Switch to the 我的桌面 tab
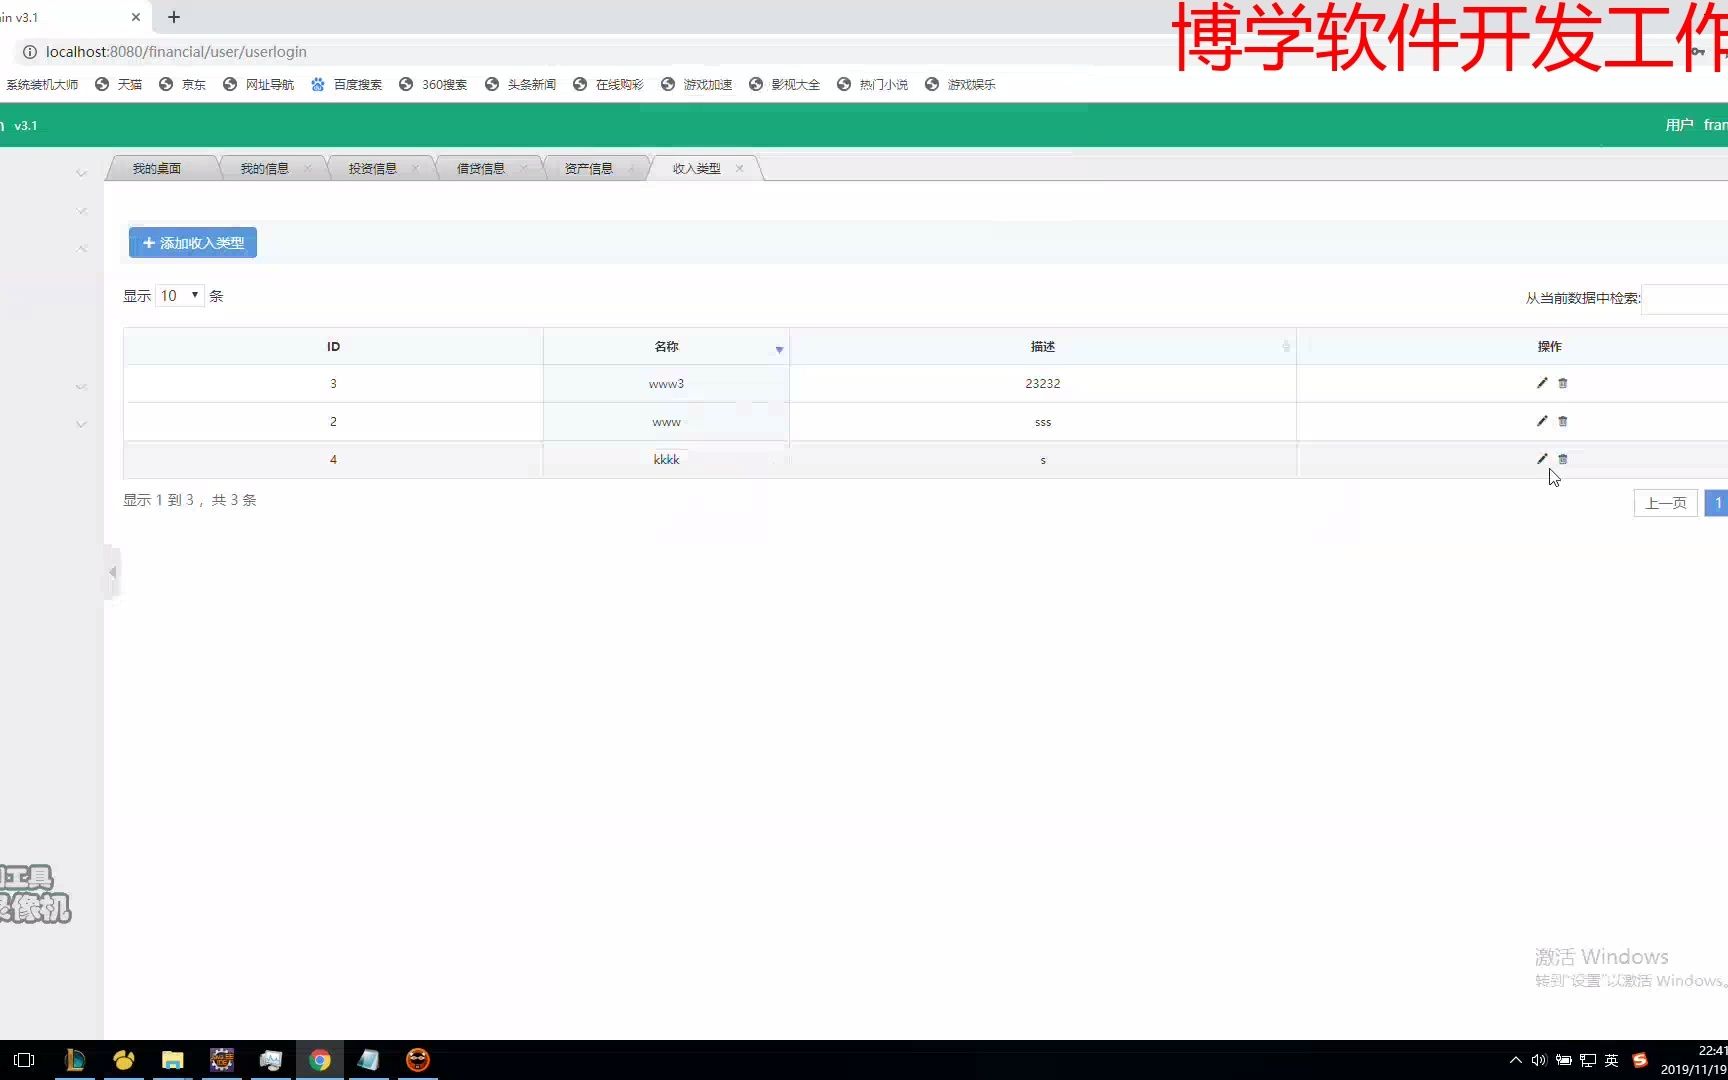Viewport: 1728px width, 1080px height. coord(157,168)
